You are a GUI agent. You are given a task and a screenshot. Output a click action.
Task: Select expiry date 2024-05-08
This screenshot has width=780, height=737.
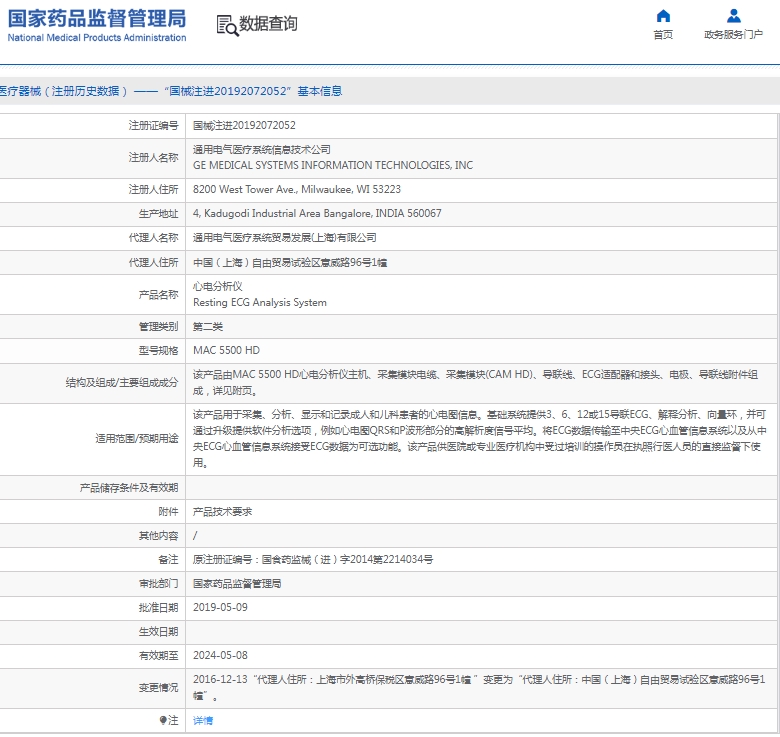[220, 655]
